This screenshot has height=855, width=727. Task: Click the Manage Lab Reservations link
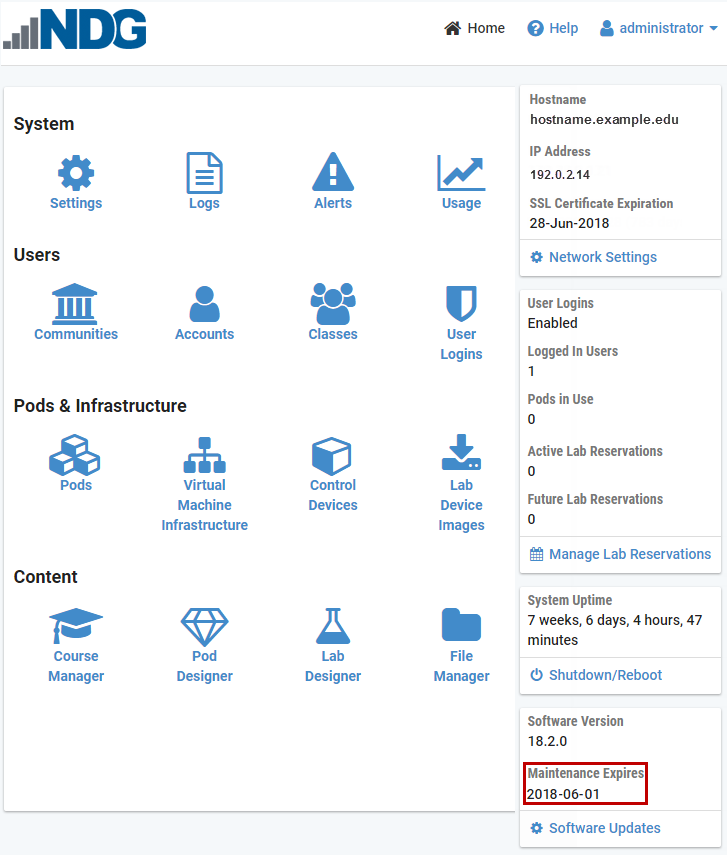point(629,554)
